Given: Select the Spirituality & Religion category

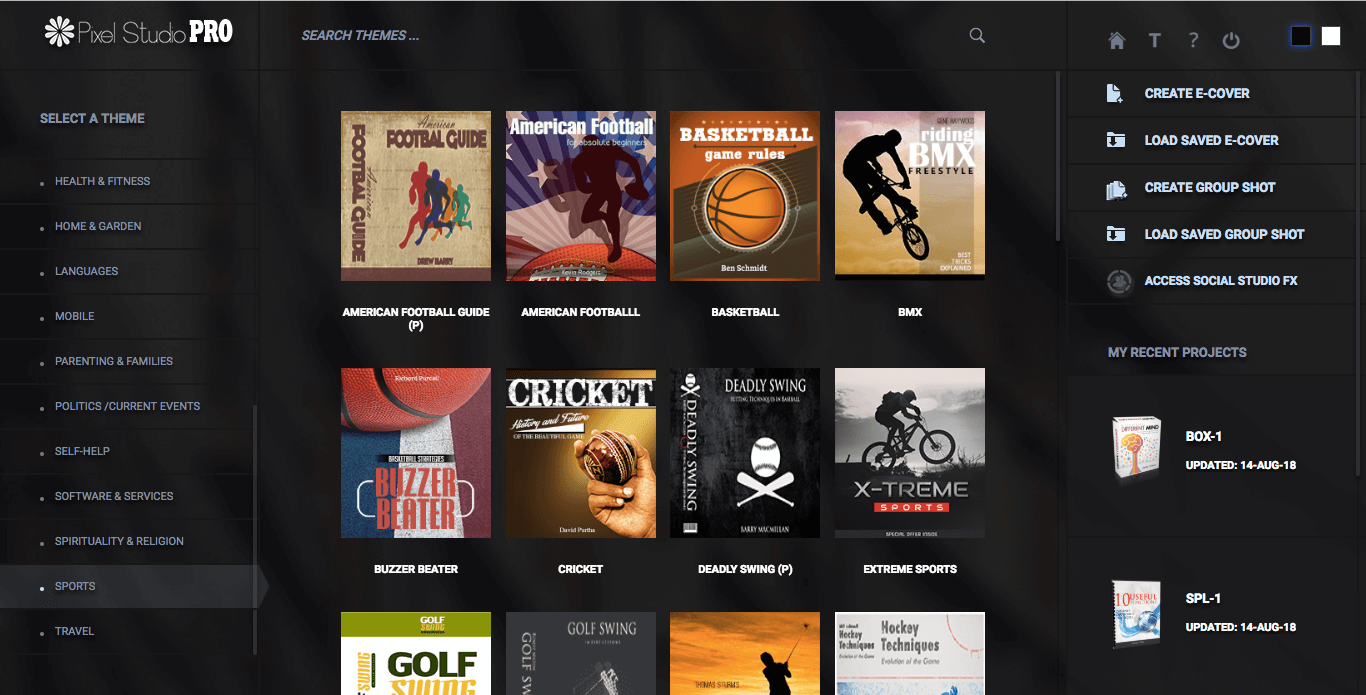Looking at the screenshot, I should click(x=119, y=541).
